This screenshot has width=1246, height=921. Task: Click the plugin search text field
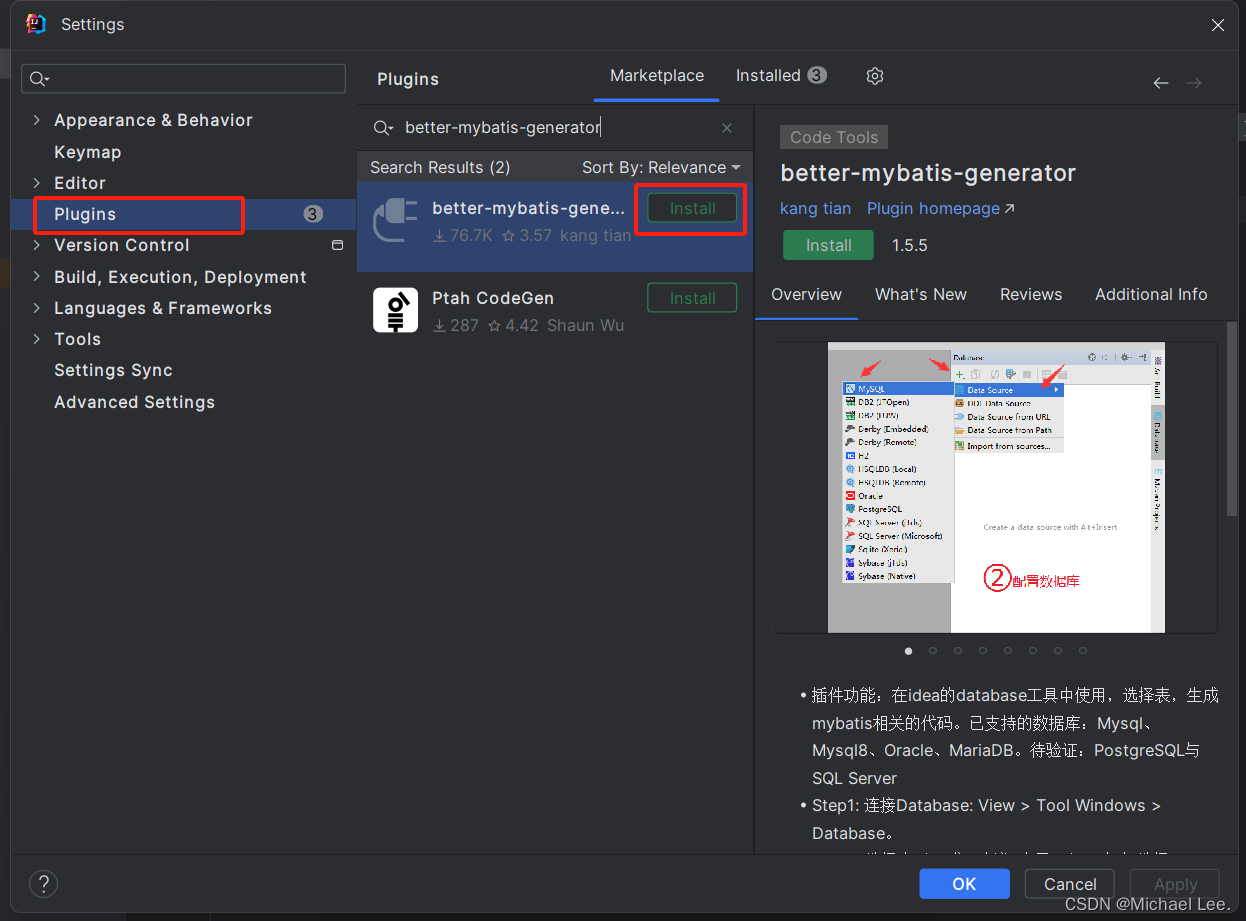coord(555,128)
